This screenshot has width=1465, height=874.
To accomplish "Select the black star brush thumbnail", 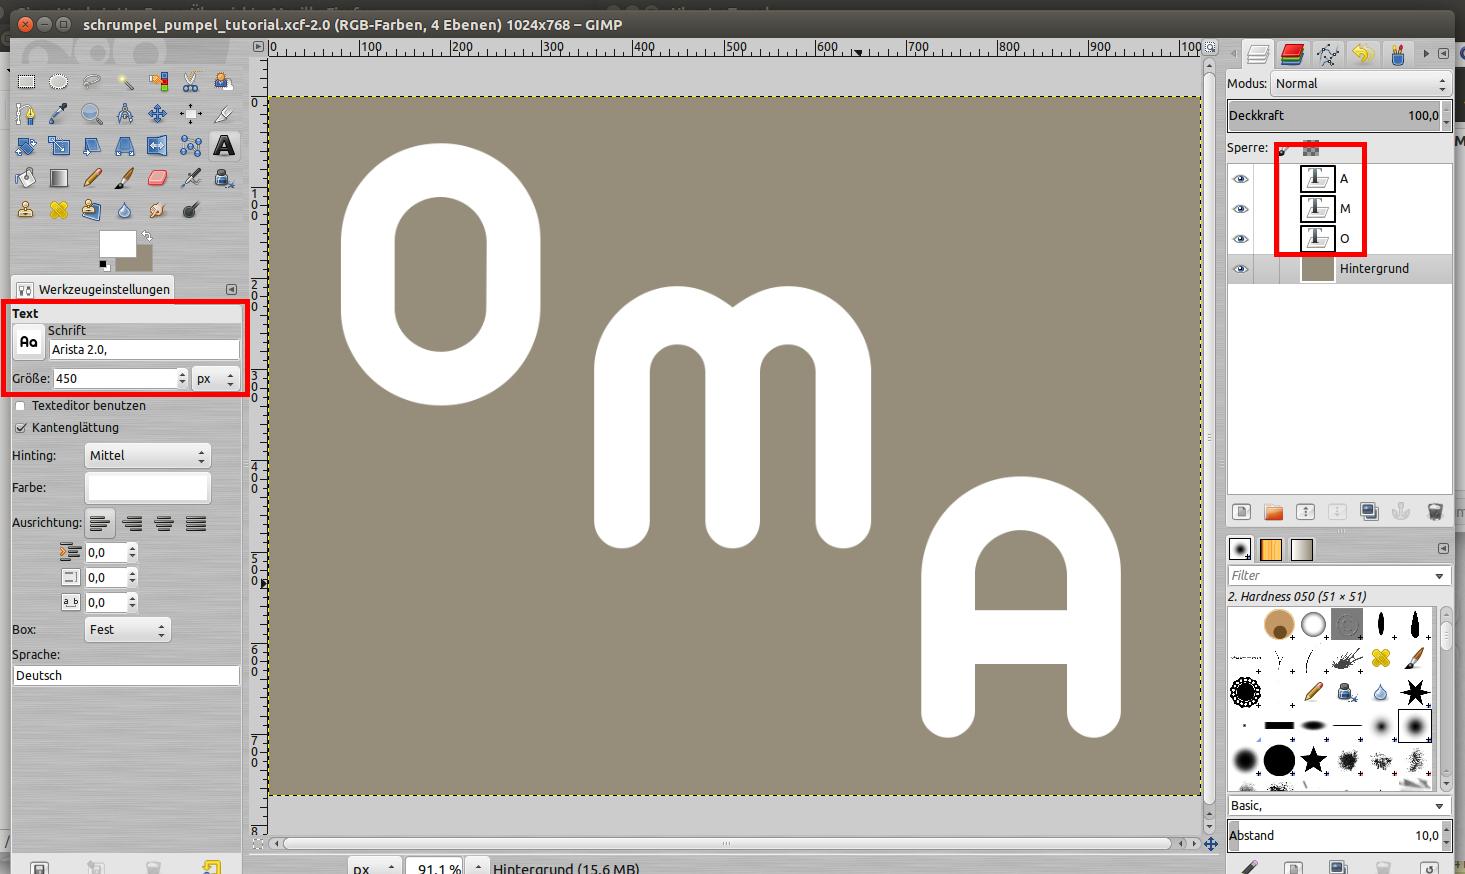I will pos(1313,760).
